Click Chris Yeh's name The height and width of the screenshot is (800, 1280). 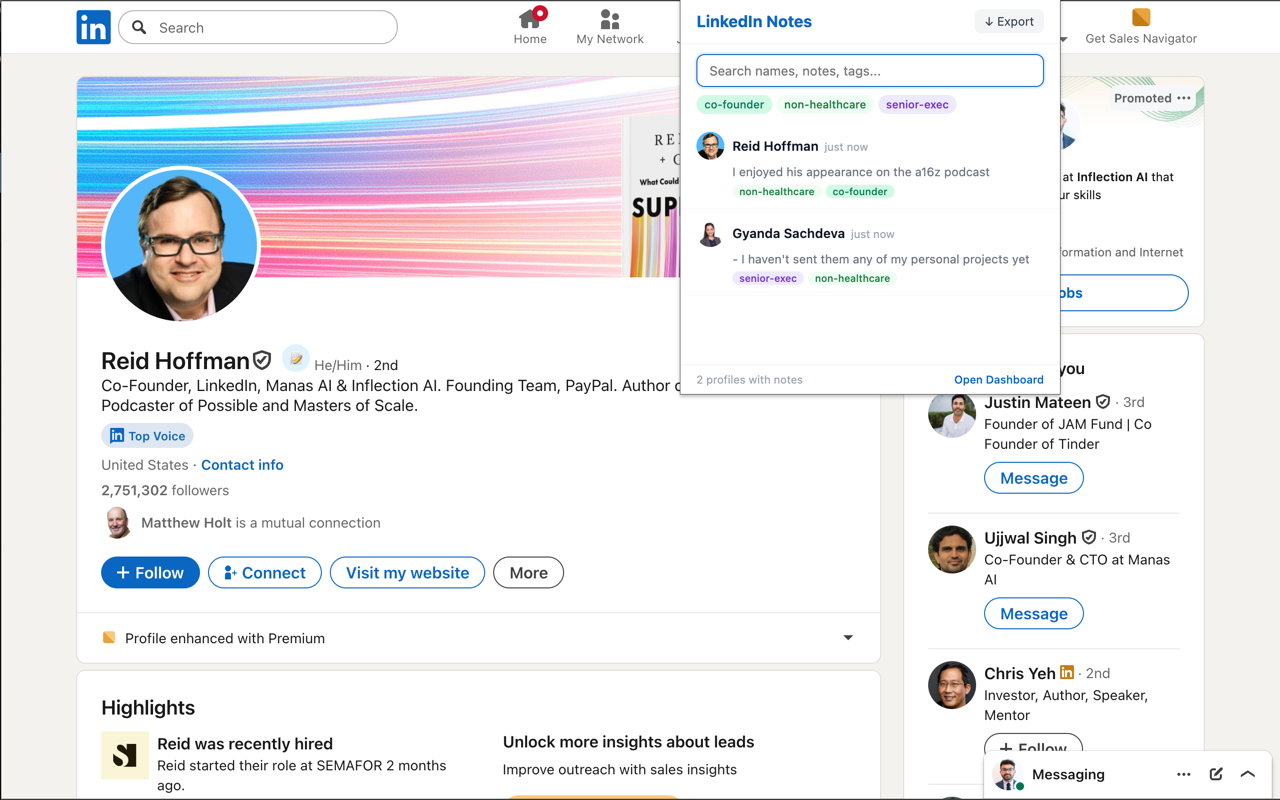click(1020, 673)
